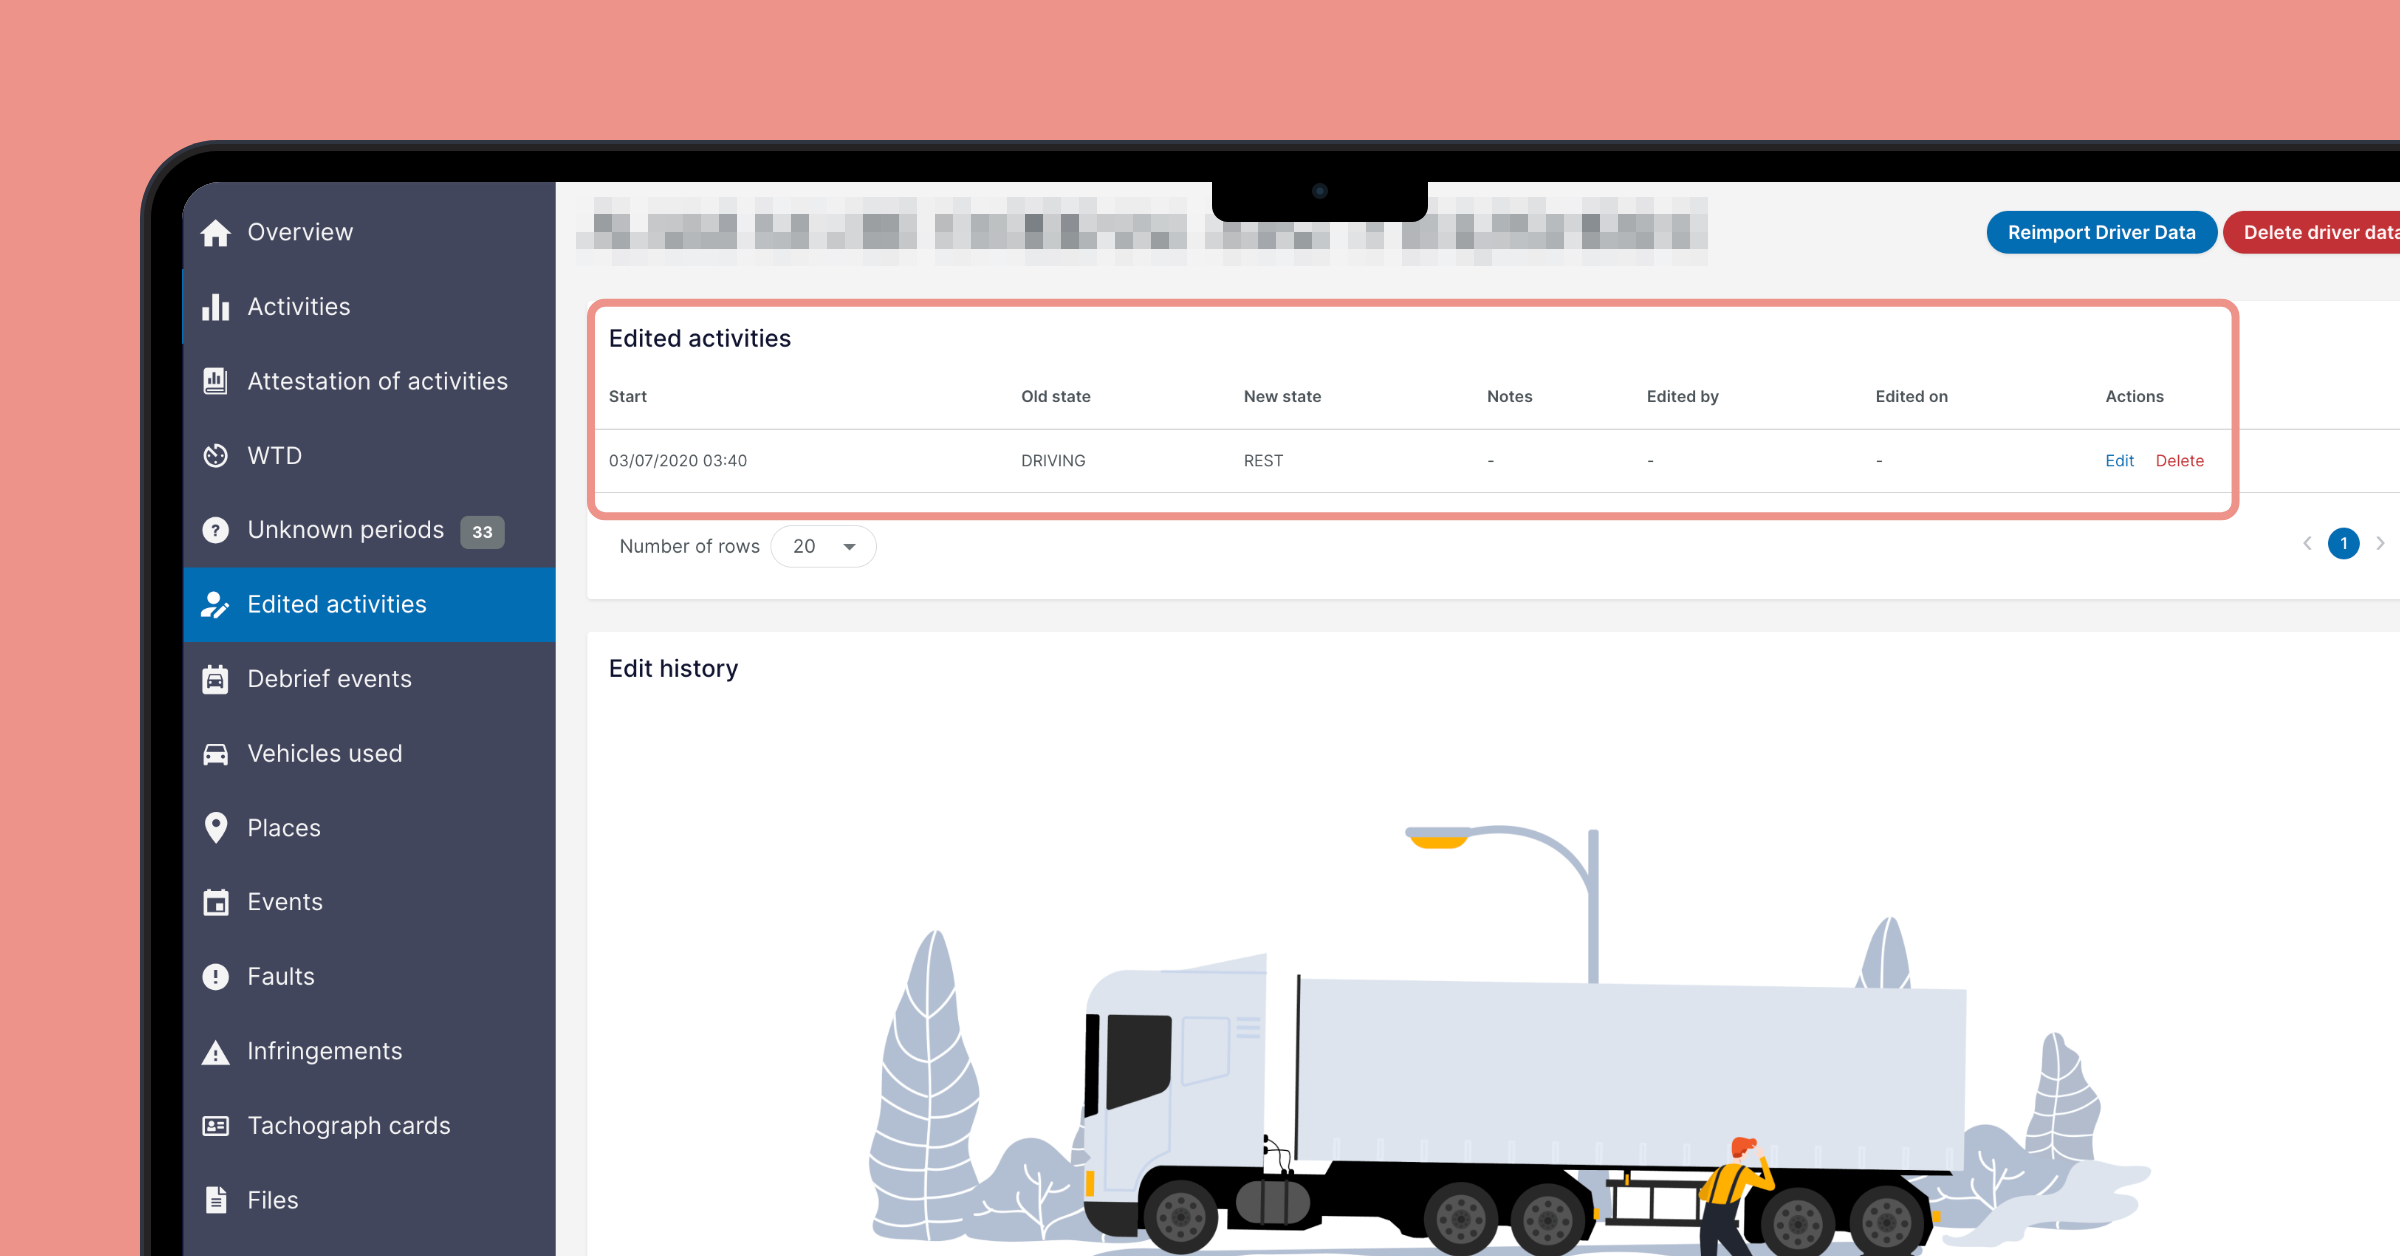
Task: Click the Infringements warning triangle icon
Action: tap(215, 1052)
